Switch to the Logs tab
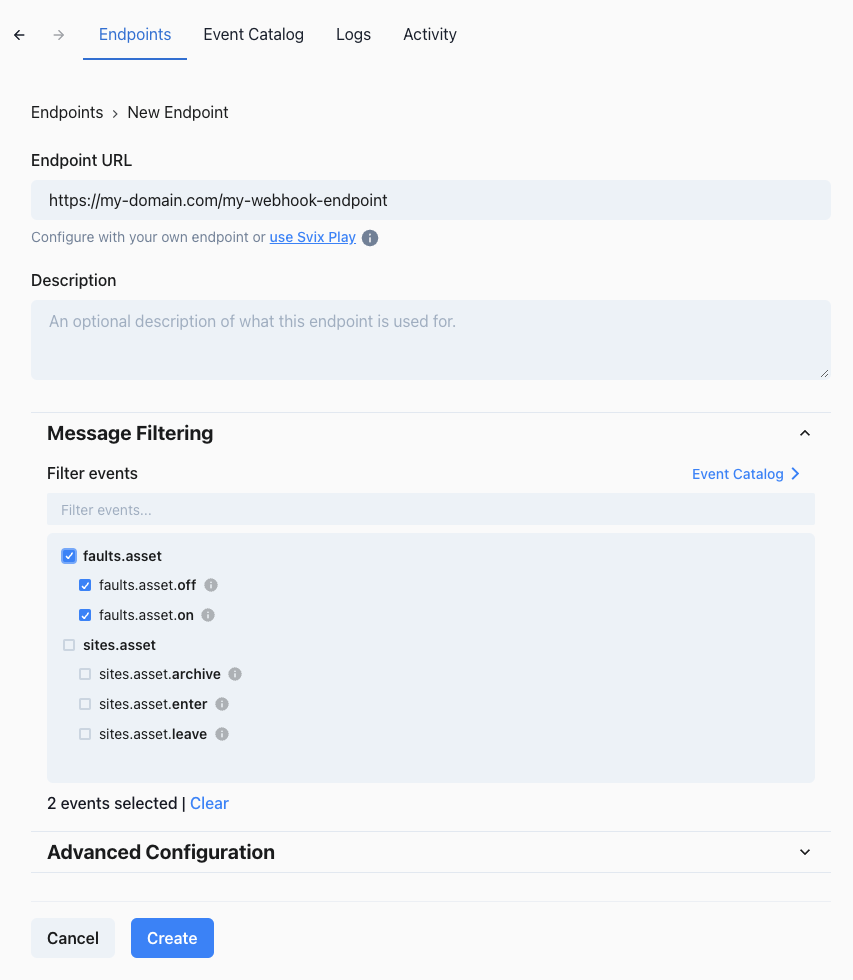The height and width of the screenshot is (980, 853). (x=353, y=34)
